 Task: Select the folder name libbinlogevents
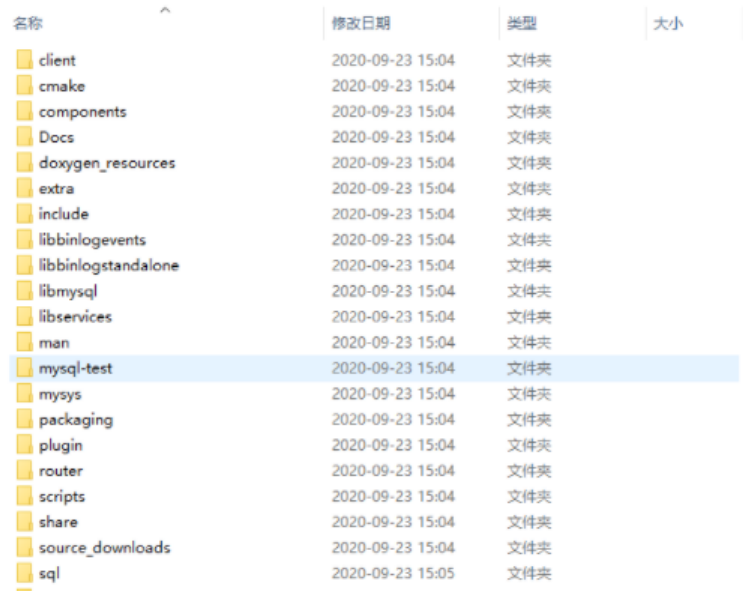92,240
